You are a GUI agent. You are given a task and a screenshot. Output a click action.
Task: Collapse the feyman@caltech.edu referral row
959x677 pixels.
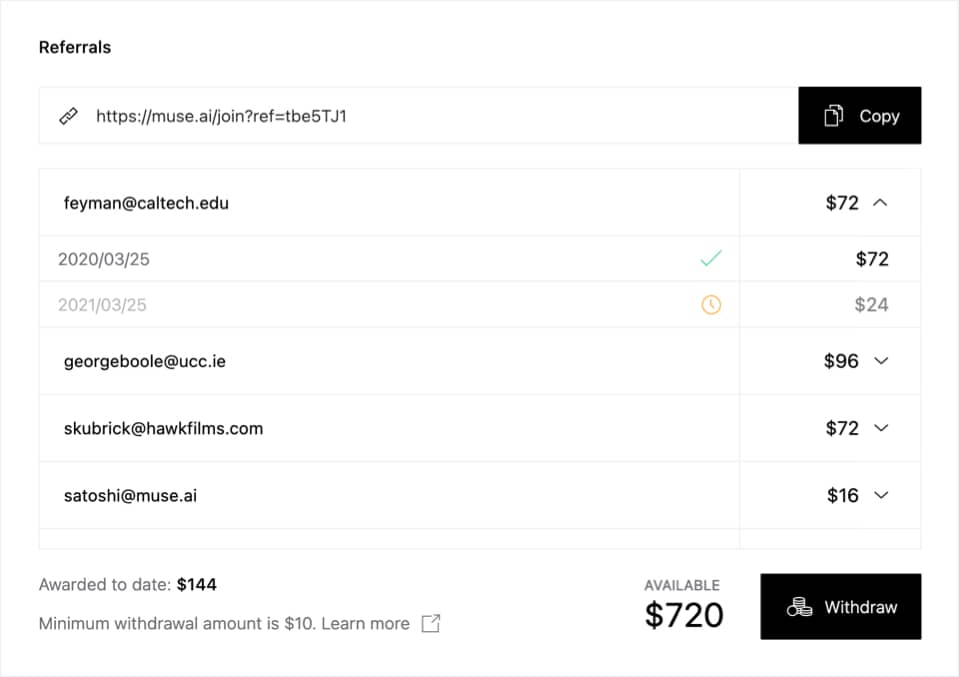pos(880,202)
